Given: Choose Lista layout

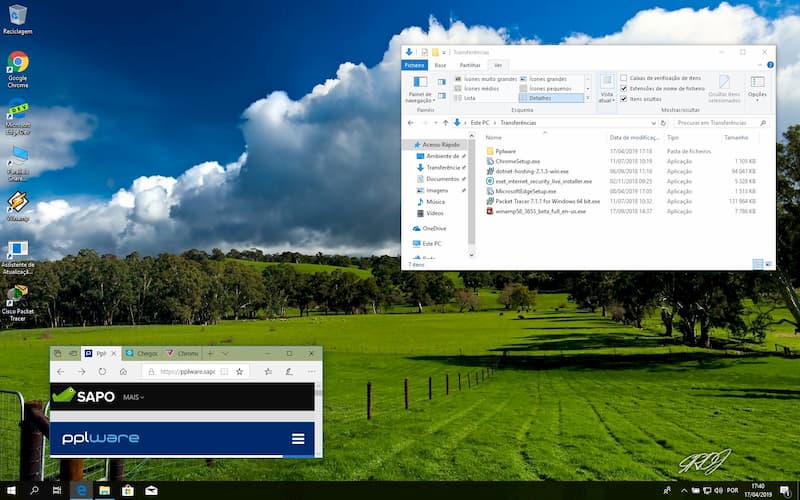Looking at the screenshot, I should [465, 98].
